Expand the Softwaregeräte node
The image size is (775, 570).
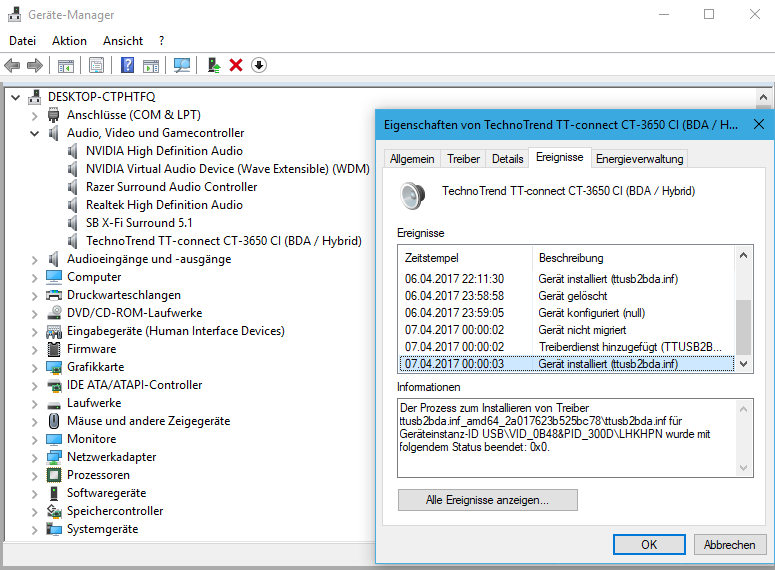tap(35, 494)
